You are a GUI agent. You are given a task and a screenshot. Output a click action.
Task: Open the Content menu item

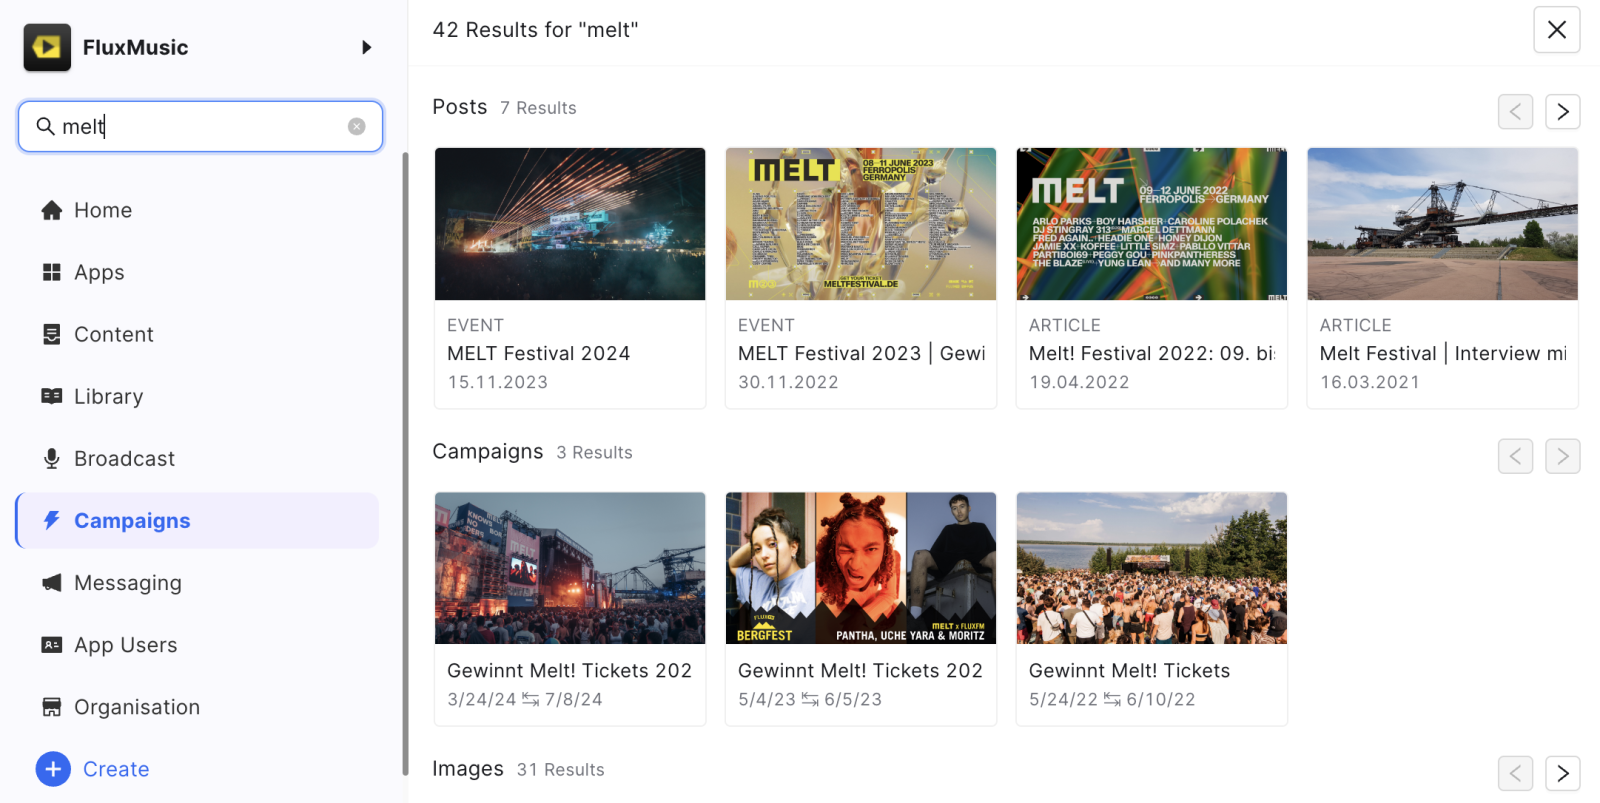197,334
